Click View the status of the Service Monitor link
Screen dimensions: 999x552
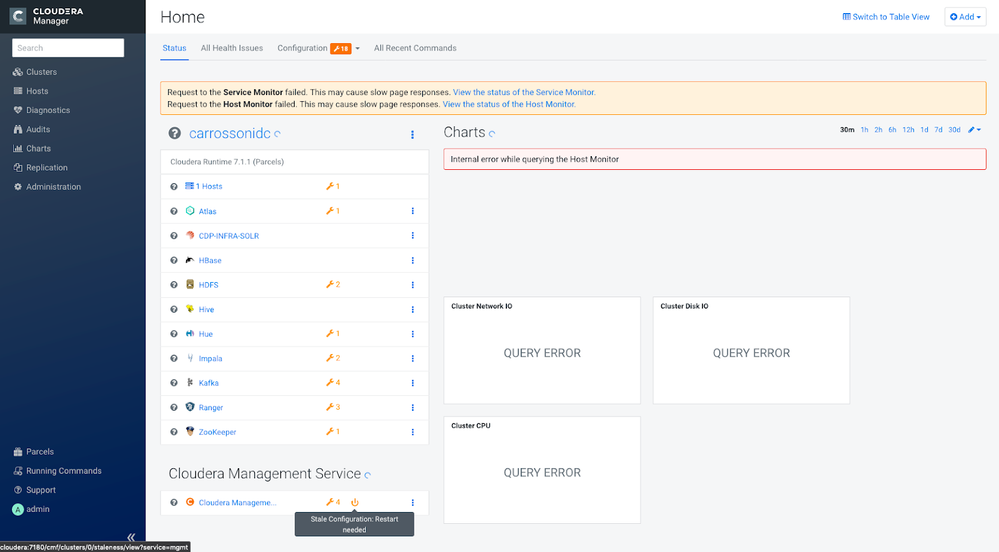(x=524, y=92)
